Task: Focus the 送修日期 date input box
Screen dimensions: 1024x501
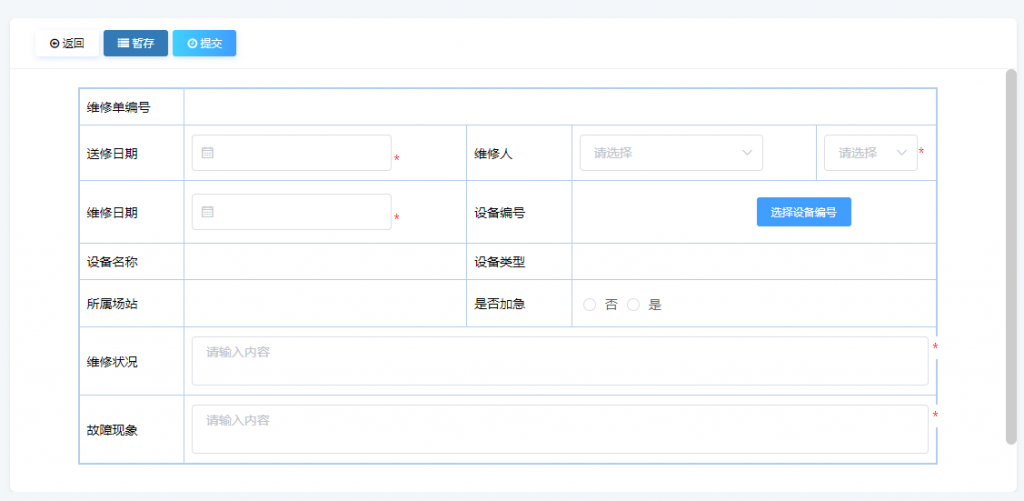Action: click(300, 153)
